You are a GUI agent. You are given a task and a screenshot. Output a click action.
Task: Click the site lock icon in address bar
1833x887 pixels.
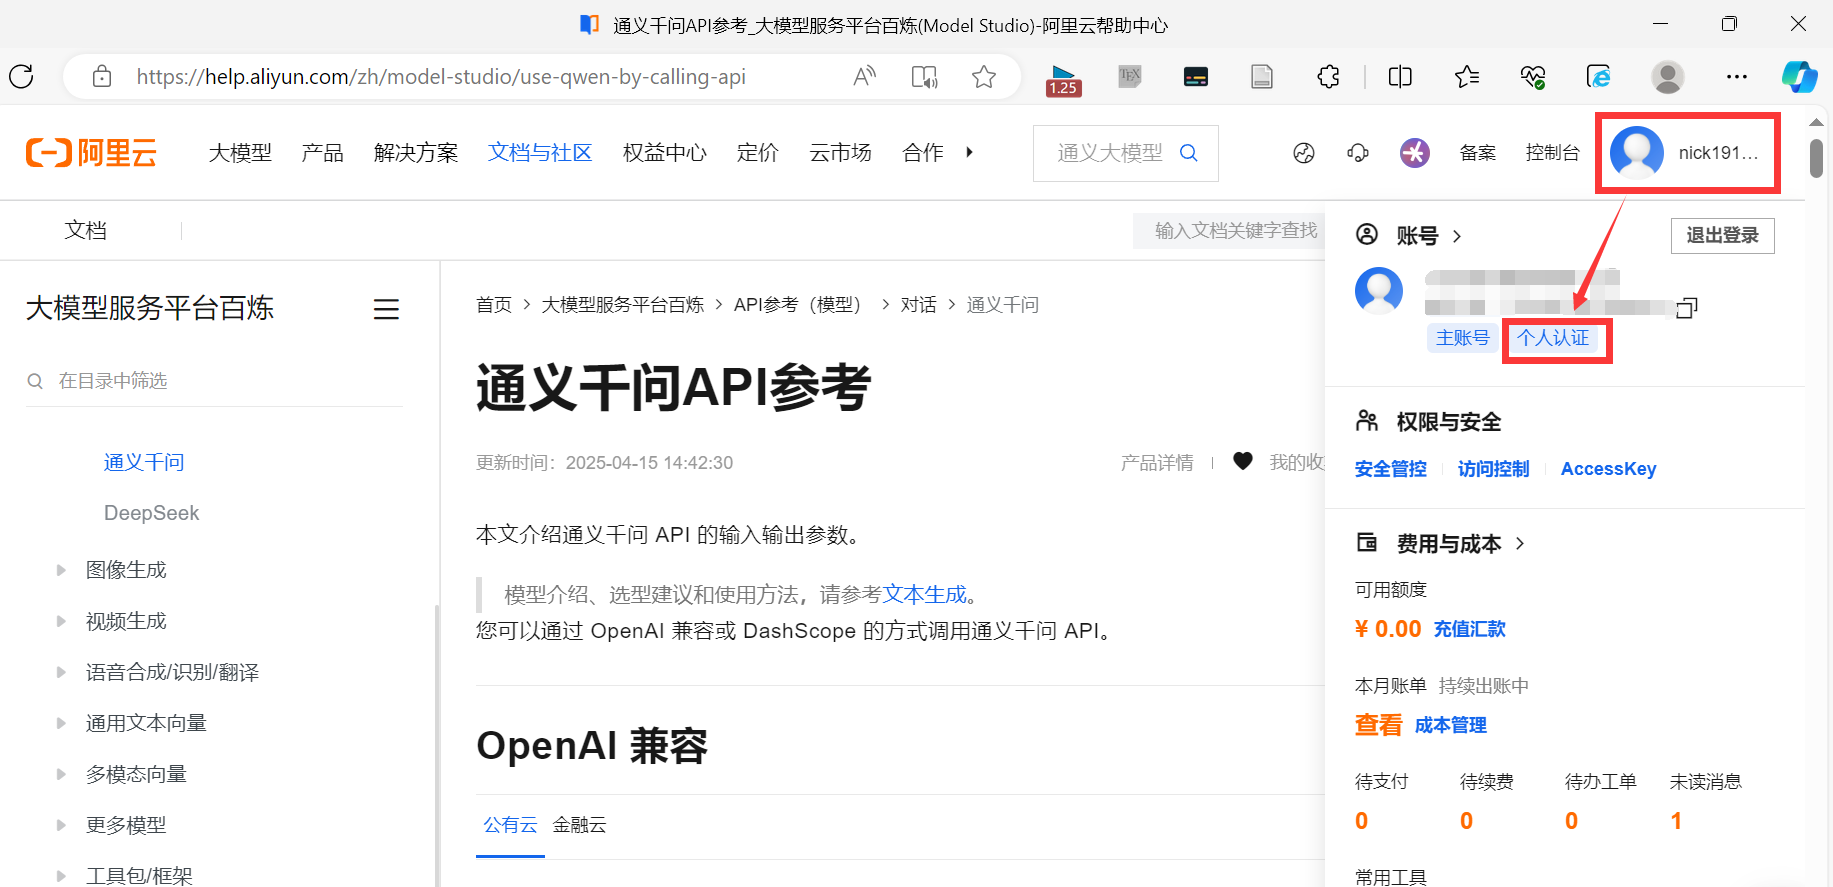[x=102, y=76]
